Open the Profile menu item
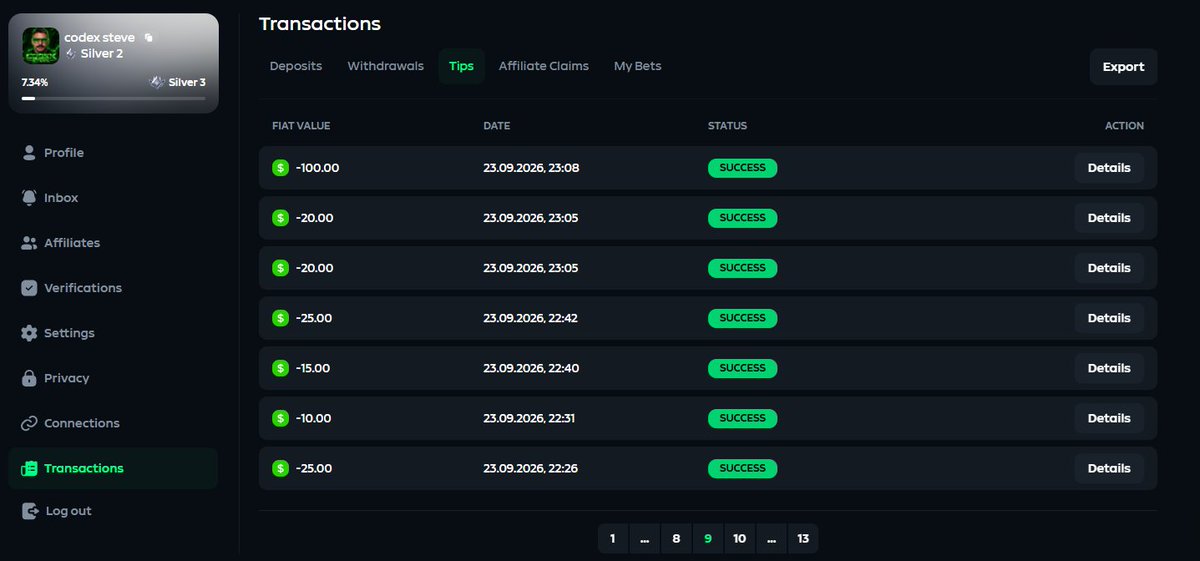Viewport: 1200px width, 561px height. point(113,153)
